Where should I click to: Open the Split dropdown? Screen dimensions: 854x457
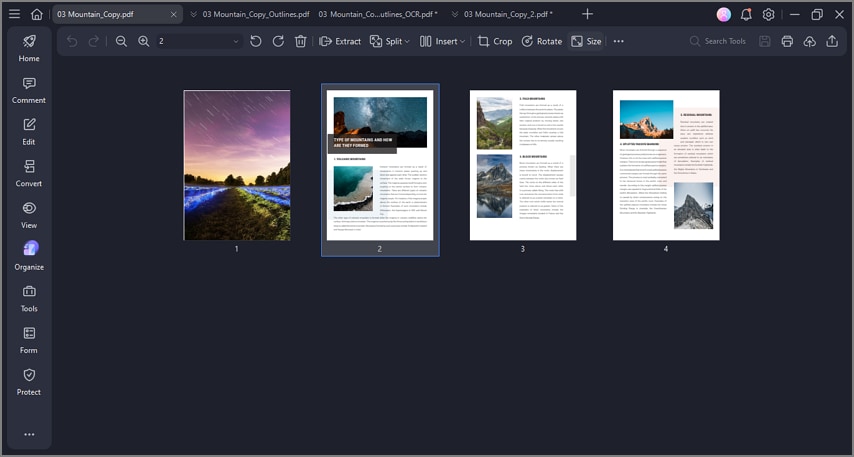389,41
